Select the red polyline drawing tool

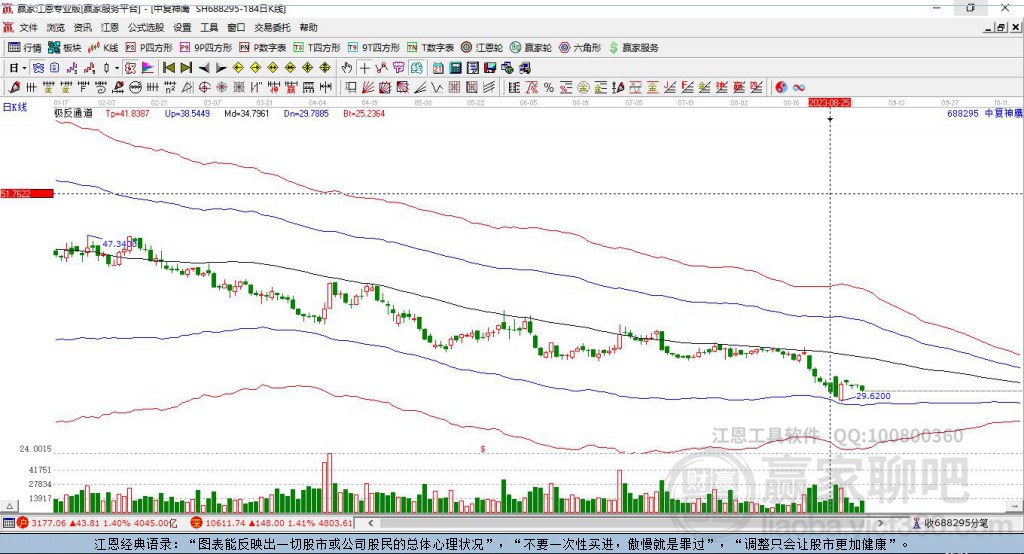pos(381,68)
